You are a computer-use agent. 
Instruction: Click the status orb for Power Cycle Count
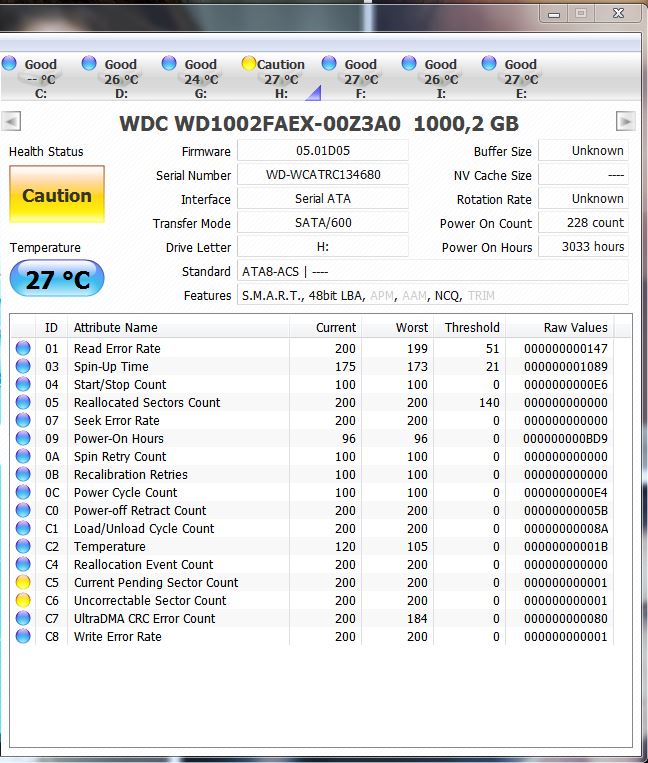[23, 492]
